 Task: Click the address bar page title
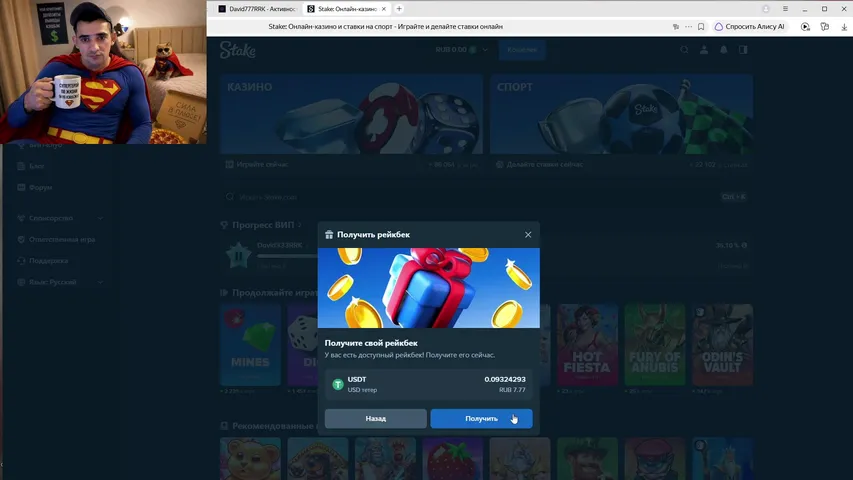point(385,26)
